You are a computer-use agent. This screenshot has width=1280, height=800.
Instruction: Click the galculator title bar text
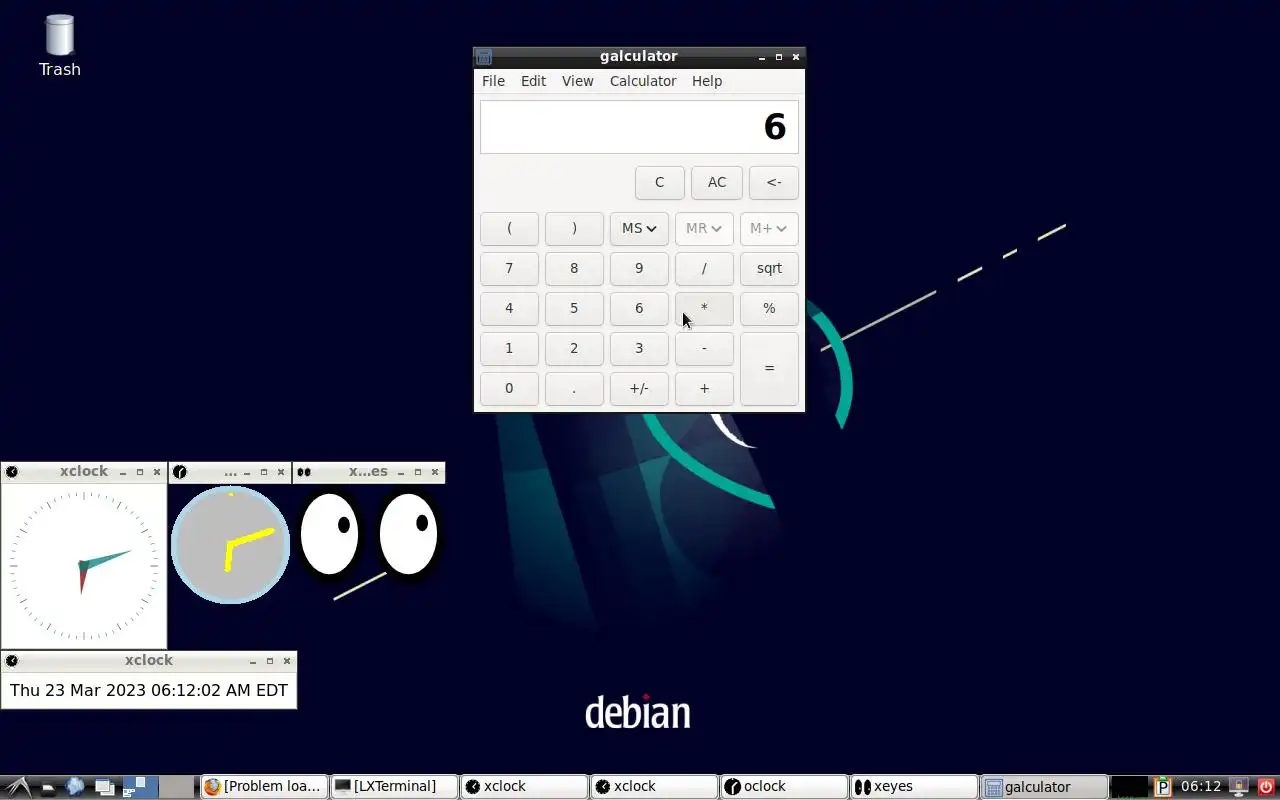(639, 57)
